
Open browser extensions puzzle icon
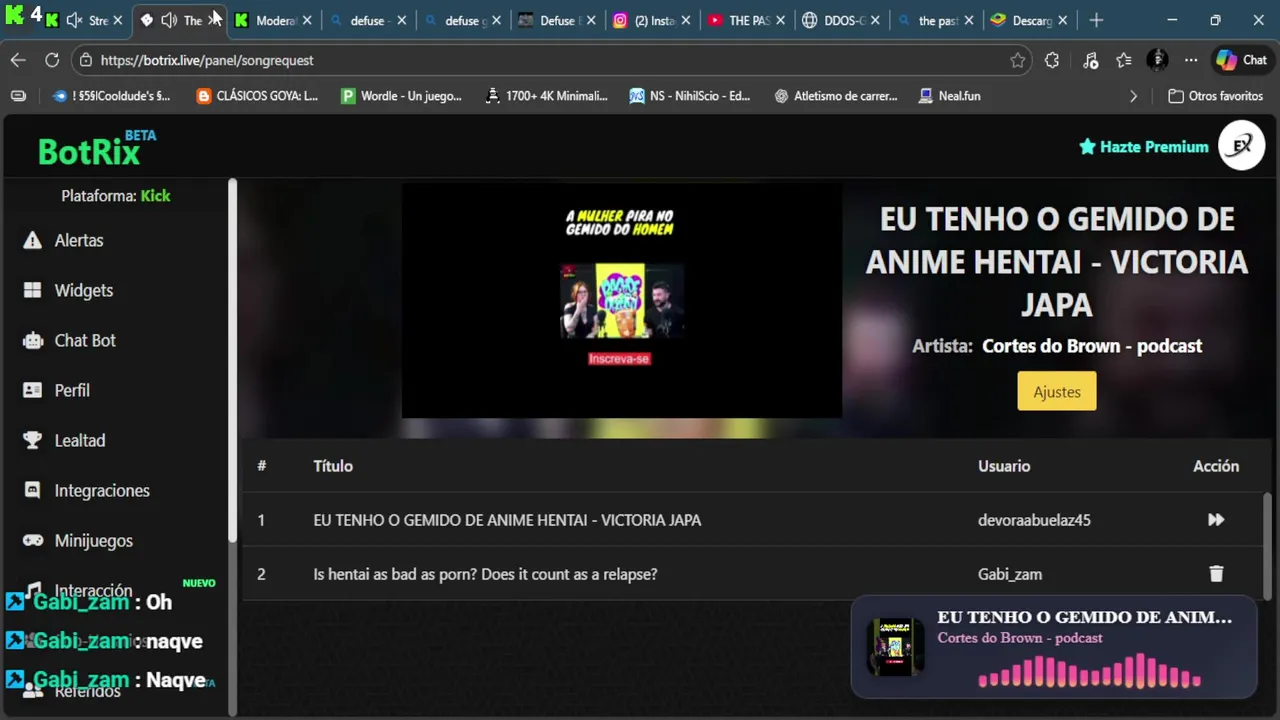(1052, 60)
